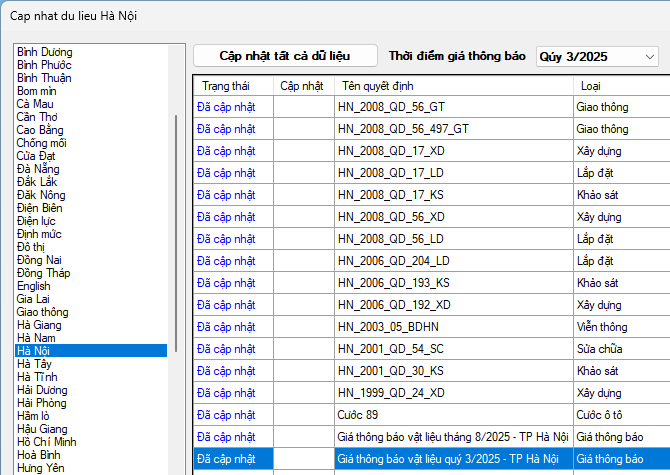Click 'Cập nhật' column header
The image size is (670, 475).
pyautogui.click(x=301, y=86)
